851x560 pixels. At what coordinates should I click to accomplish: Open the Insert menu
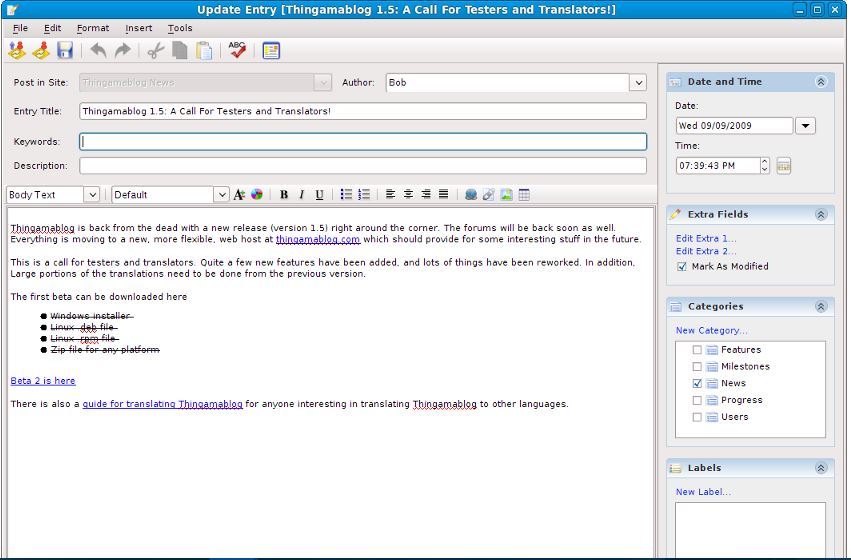138,28
